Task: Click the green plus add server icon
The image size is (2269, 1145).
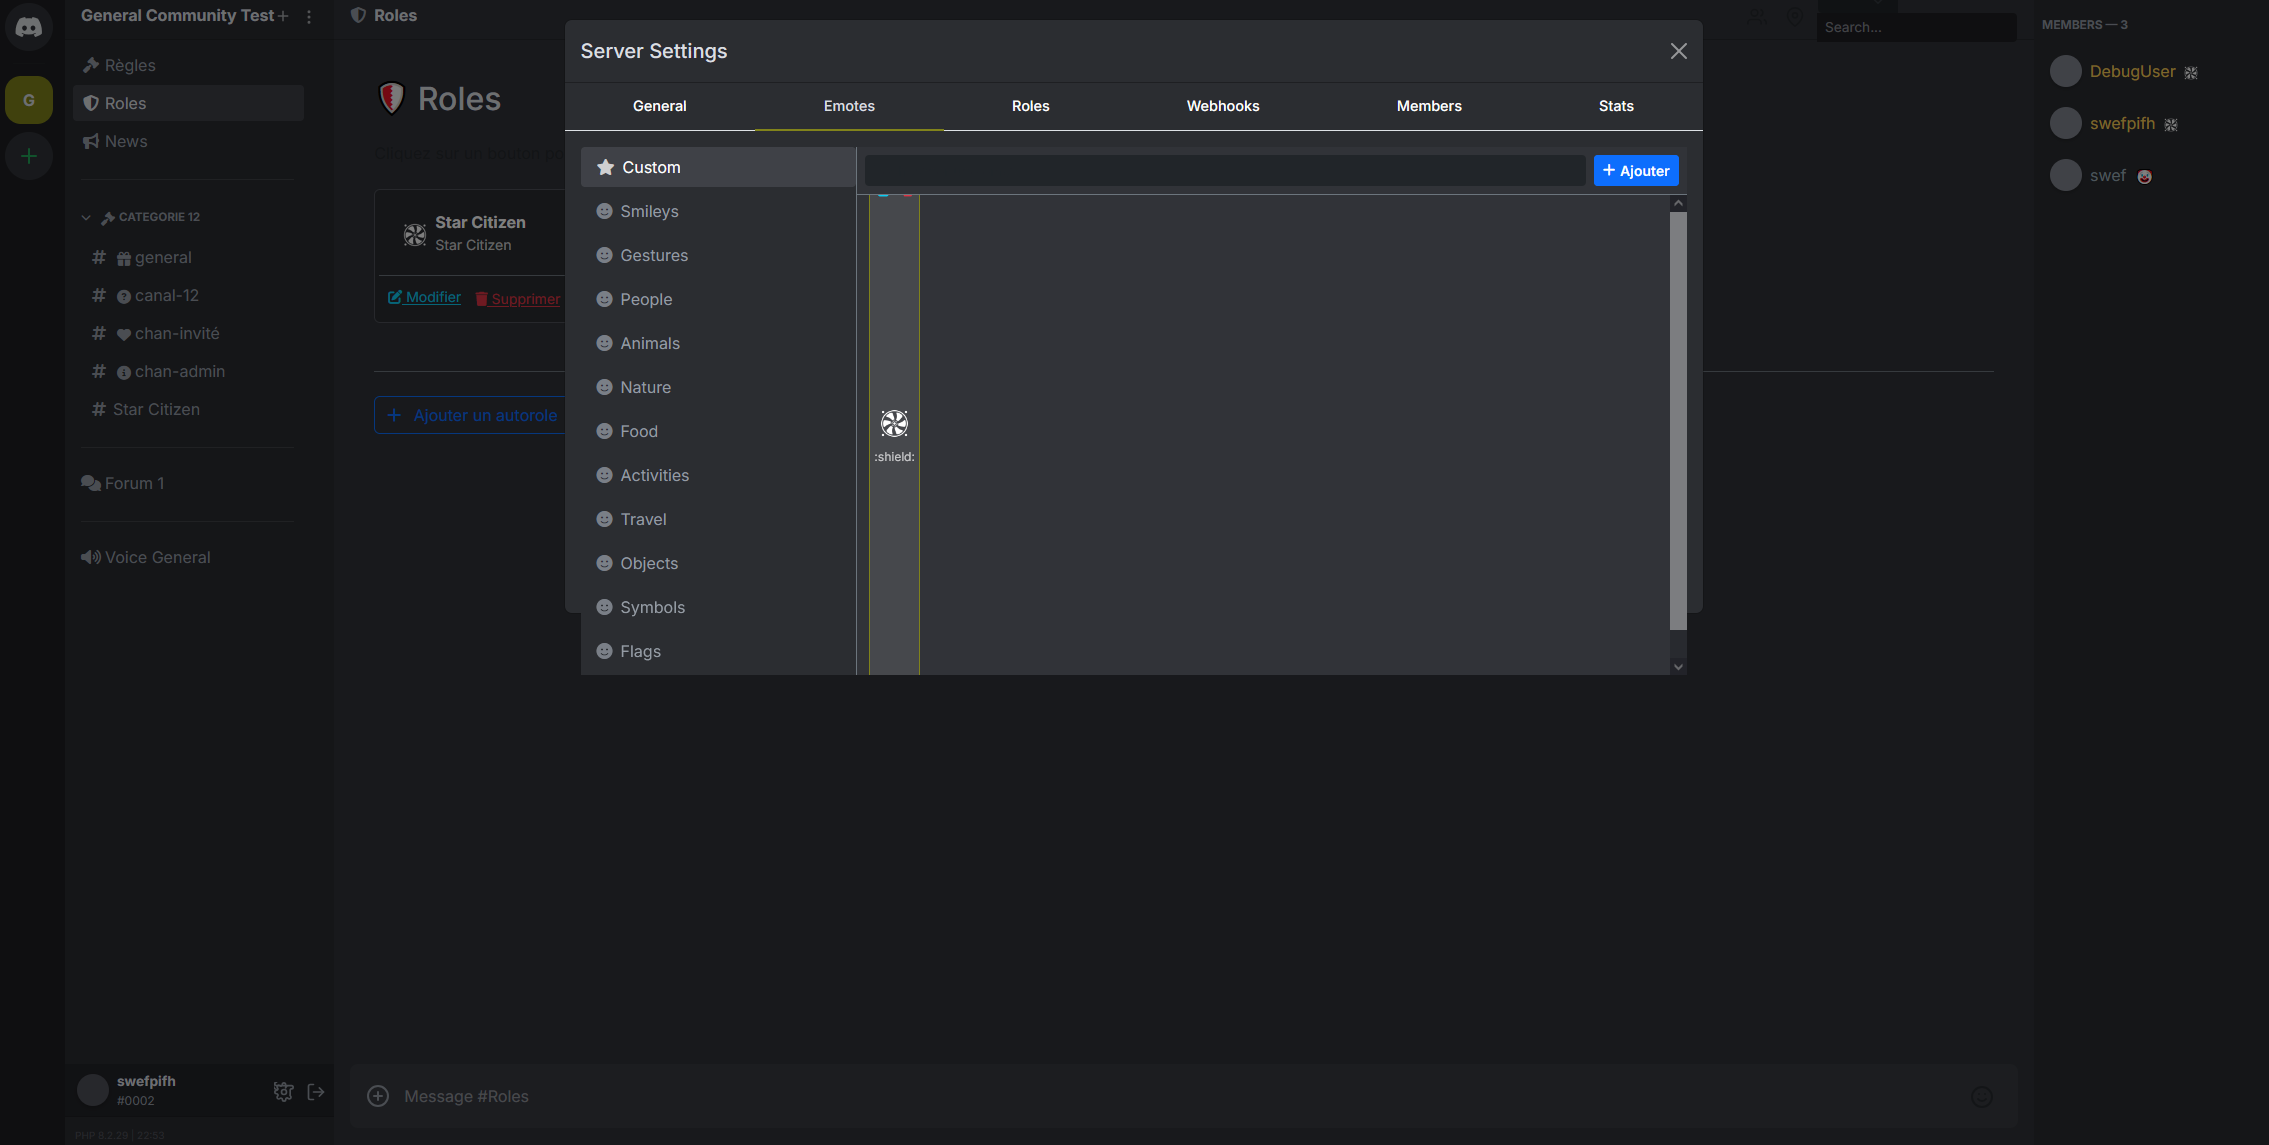Action: 29,156
